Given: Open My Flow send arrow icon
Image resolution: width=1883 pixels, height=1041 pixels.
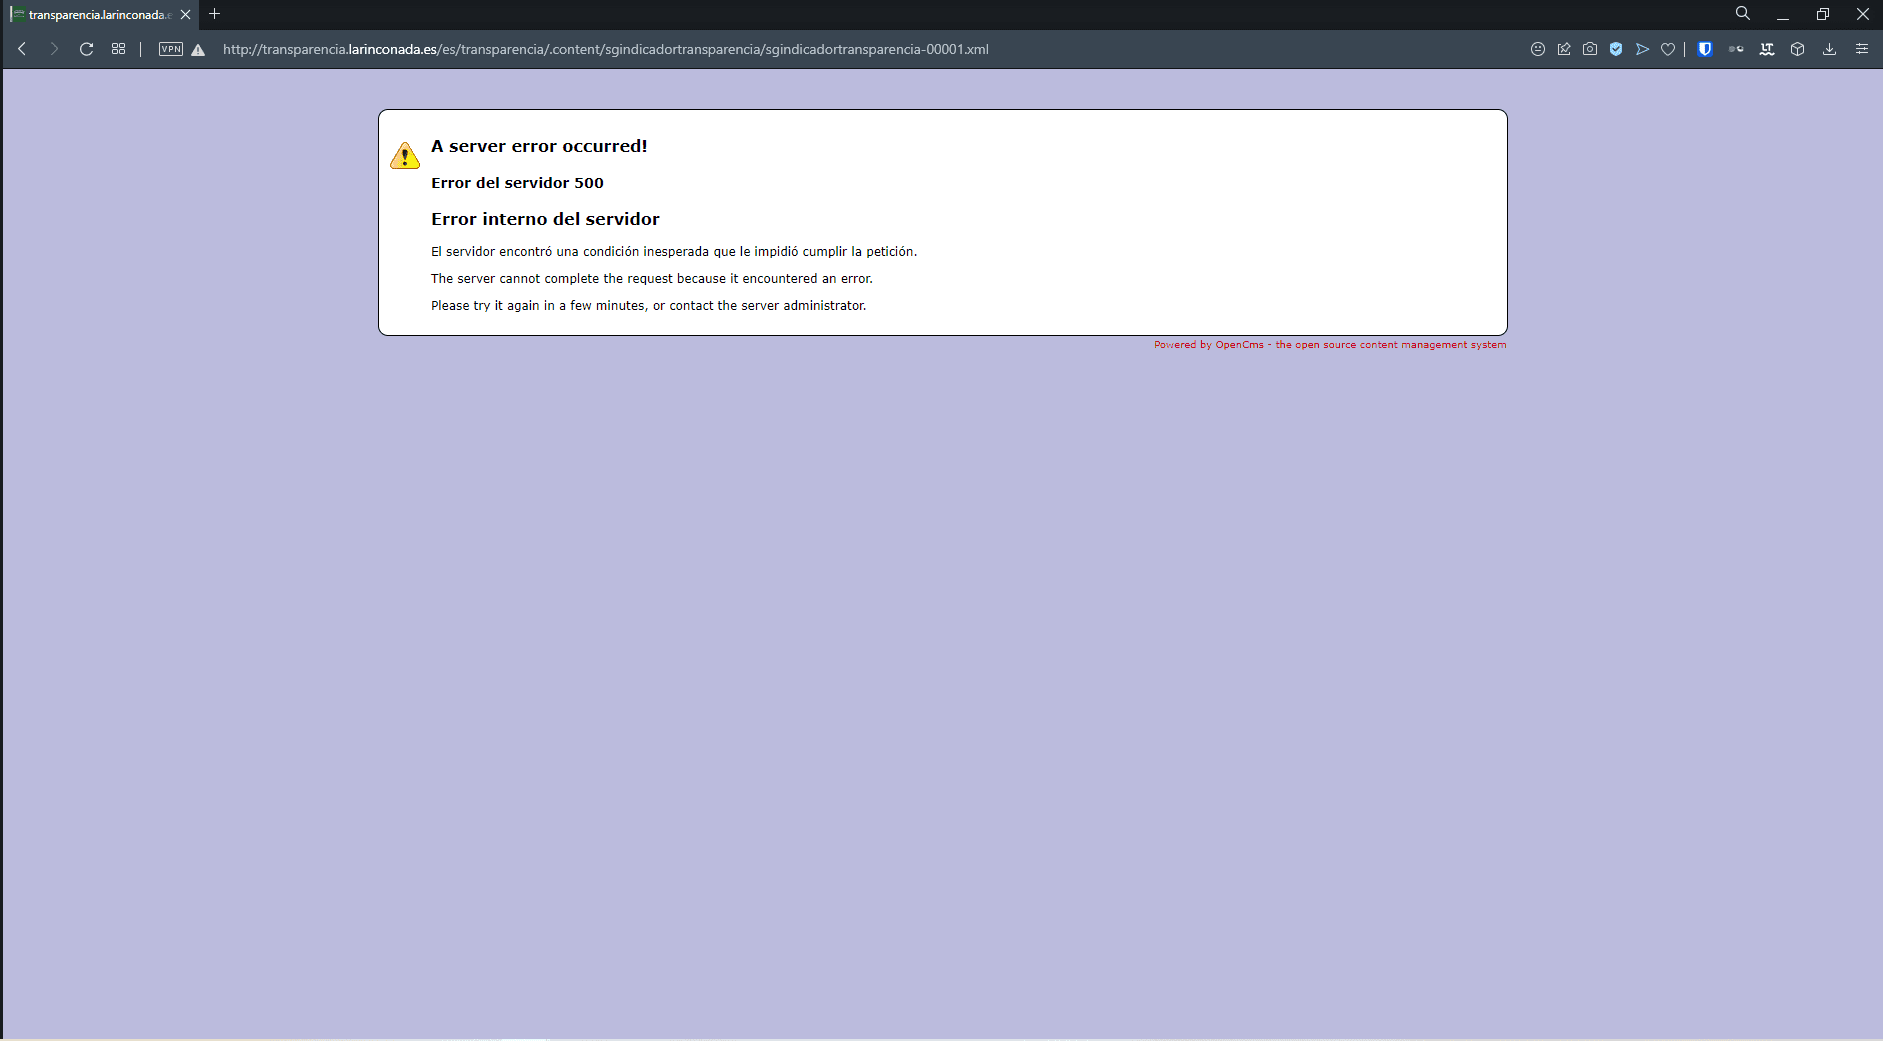Looking at the screenshot, I should [x=1642, y=49].
